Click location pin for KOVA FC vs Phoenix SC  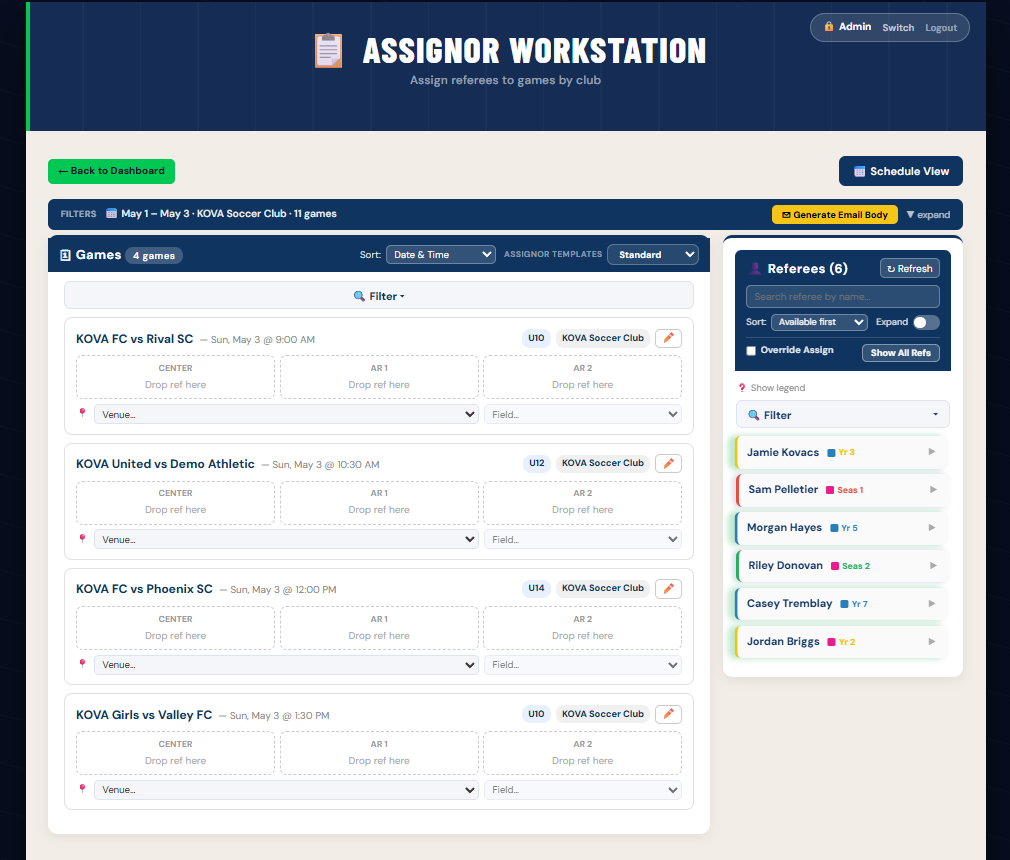pos(82,663)
